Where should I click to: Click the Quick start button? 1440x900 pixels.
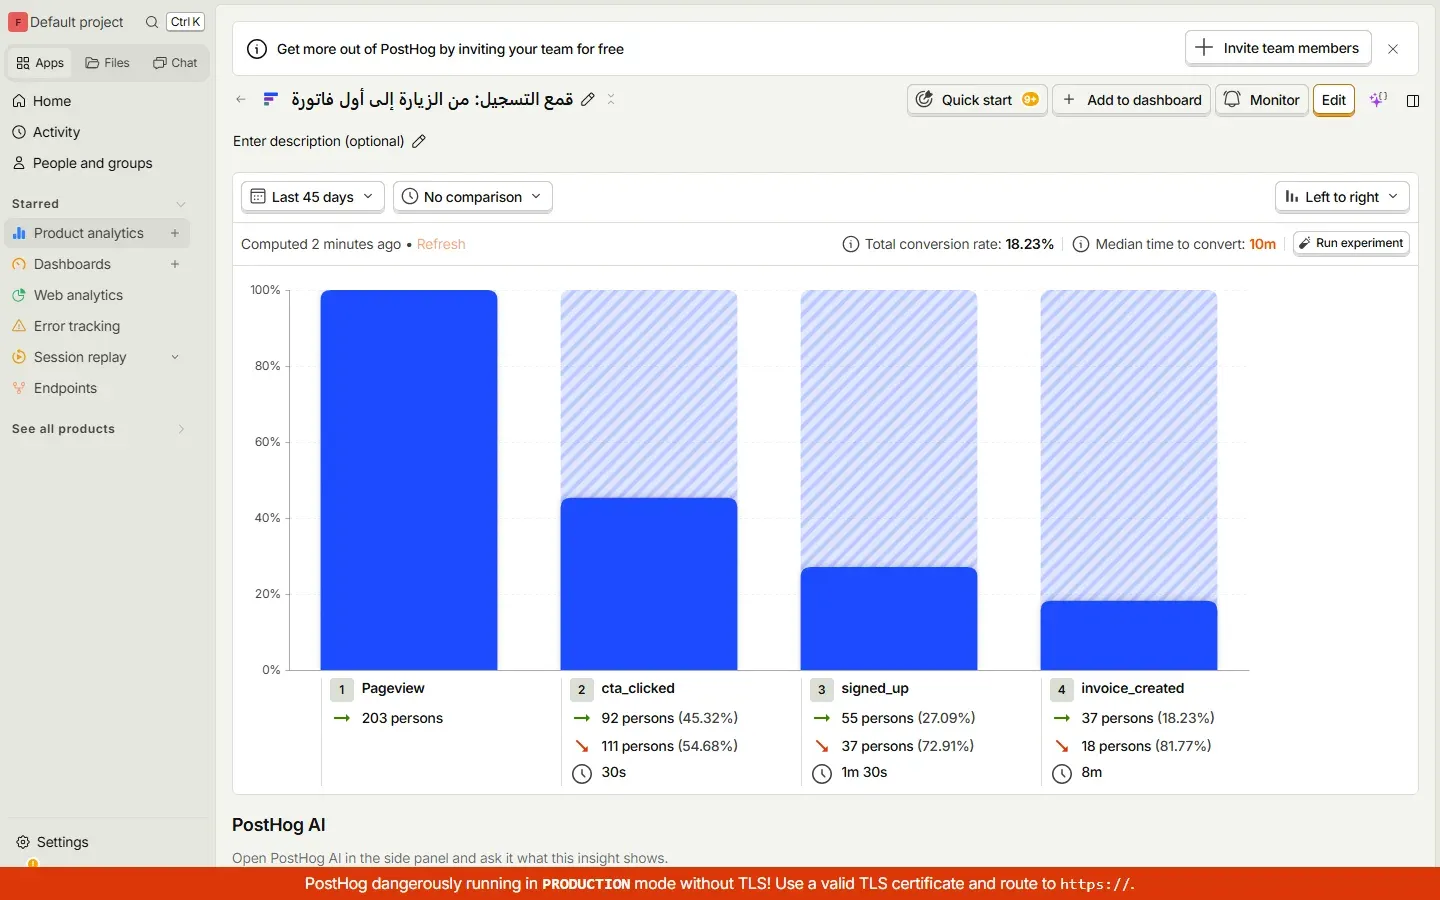click(977, 100)
